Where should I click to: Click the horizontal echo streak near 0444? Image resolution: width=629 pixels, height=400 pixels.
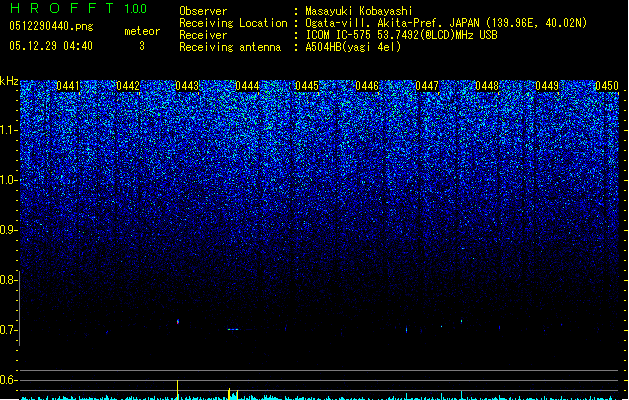coord(233,329)
